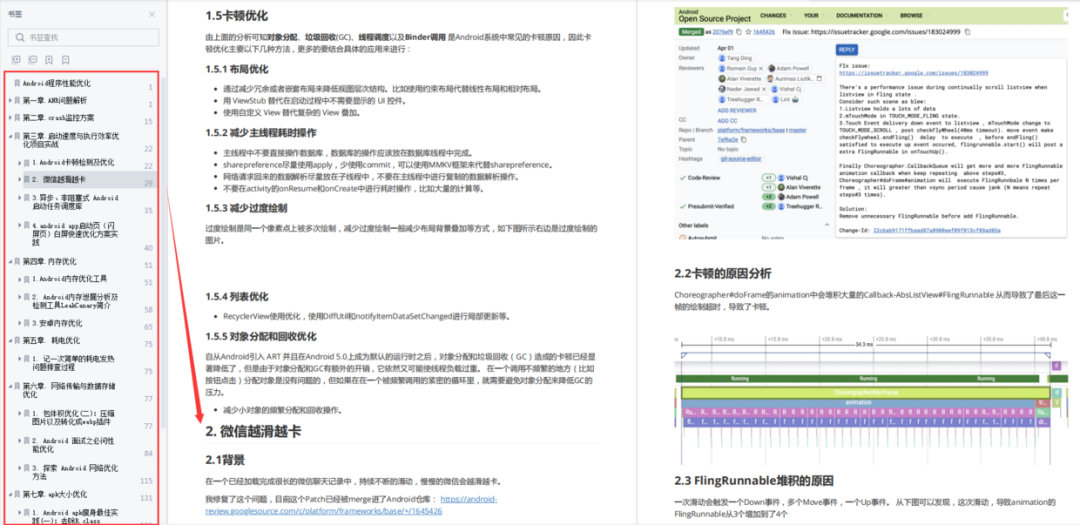
Task: Click the 1.5.5 对象分配和回收优化 heading
Action: (x=261, y=336)
